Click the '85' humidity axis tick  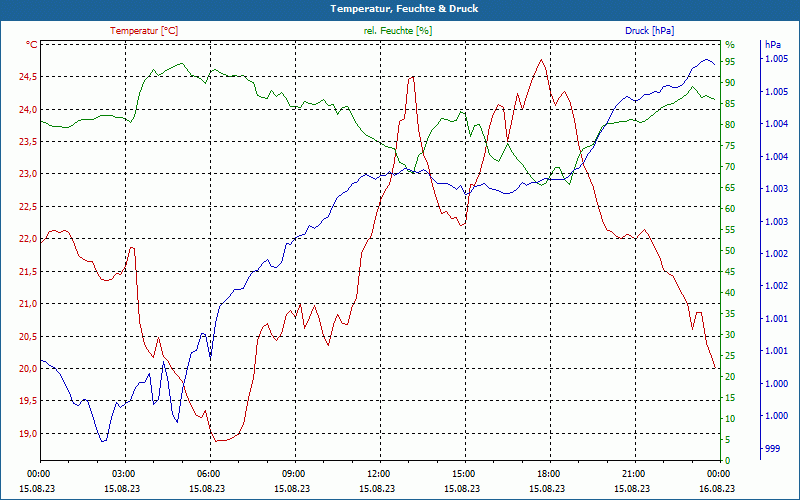click(730, 104)
